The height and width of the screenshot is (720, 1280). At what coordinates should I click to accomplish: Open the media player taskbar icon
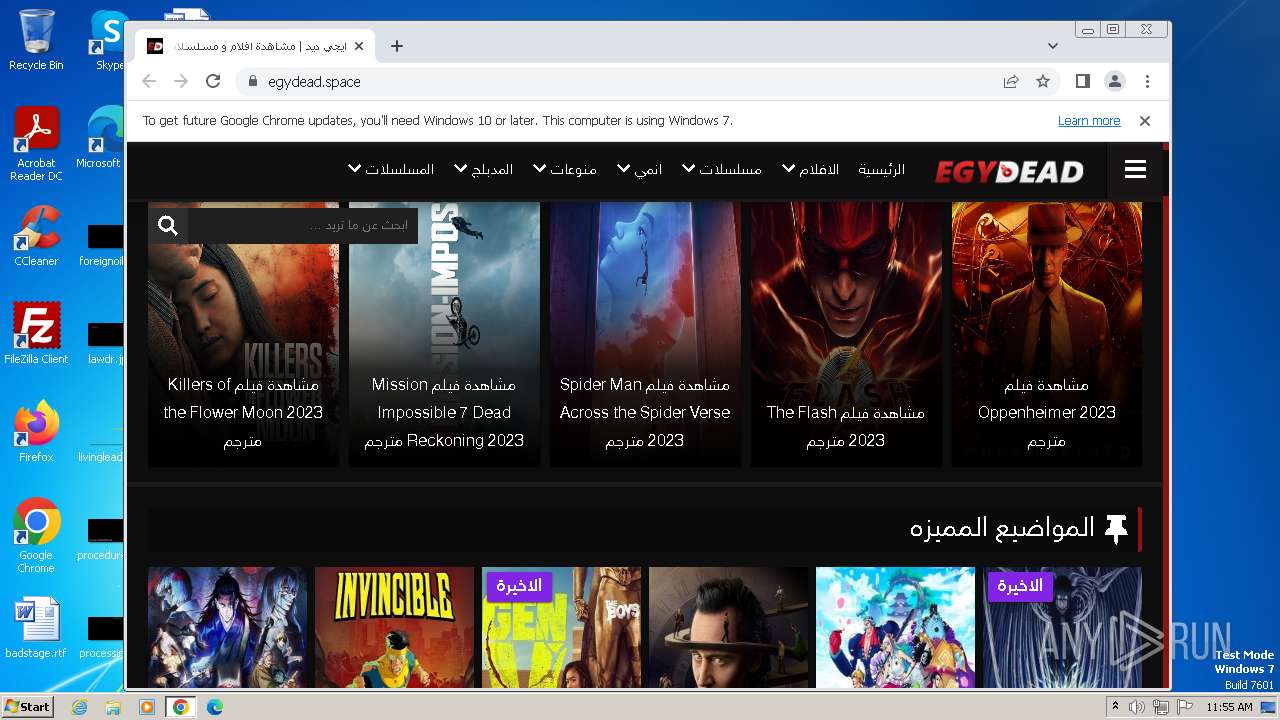click(x=147, y=707)
